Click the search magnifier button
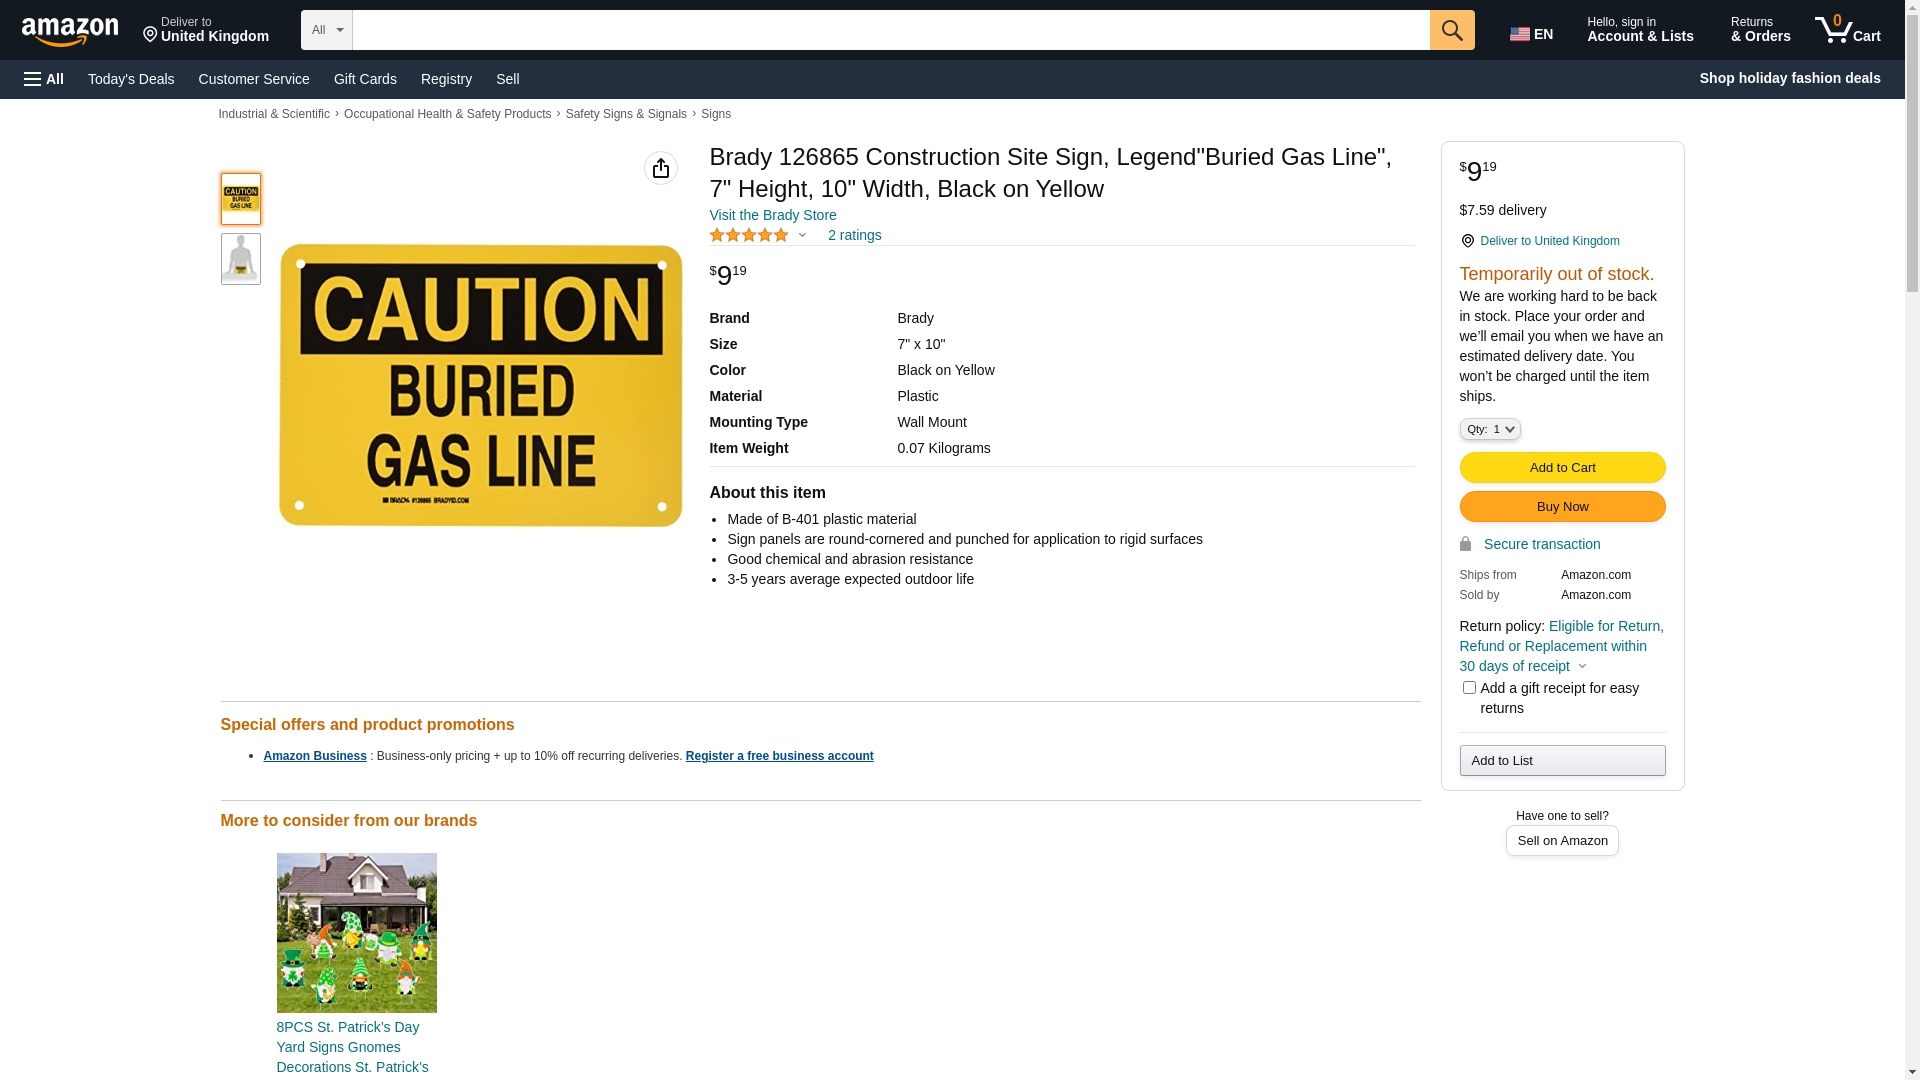Viewport: 1920px width, 1080px height. point(1452,30)
